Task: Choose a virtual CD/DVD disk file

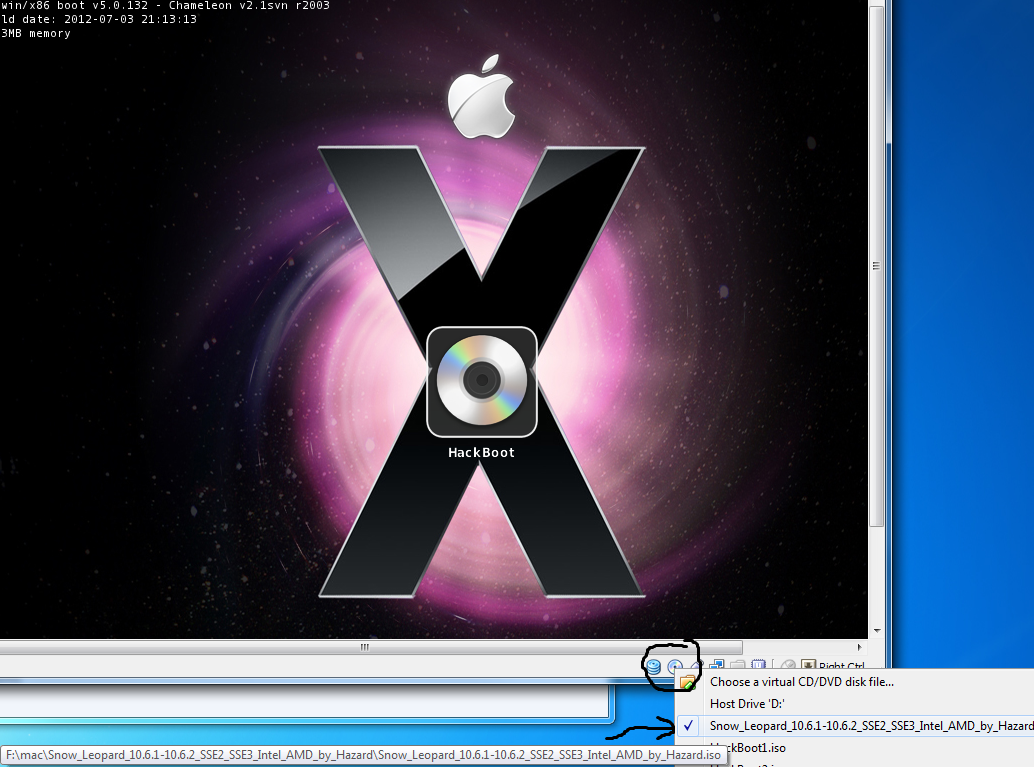Action: point(855,682)
